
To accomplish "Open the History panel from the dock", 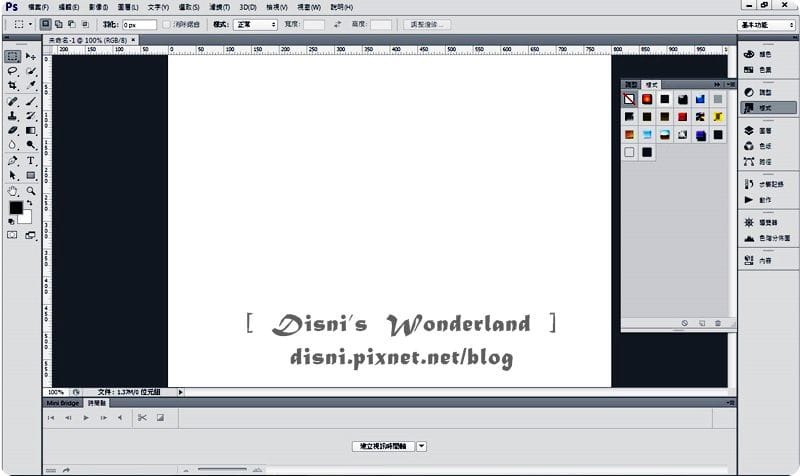I will point(763,184).
